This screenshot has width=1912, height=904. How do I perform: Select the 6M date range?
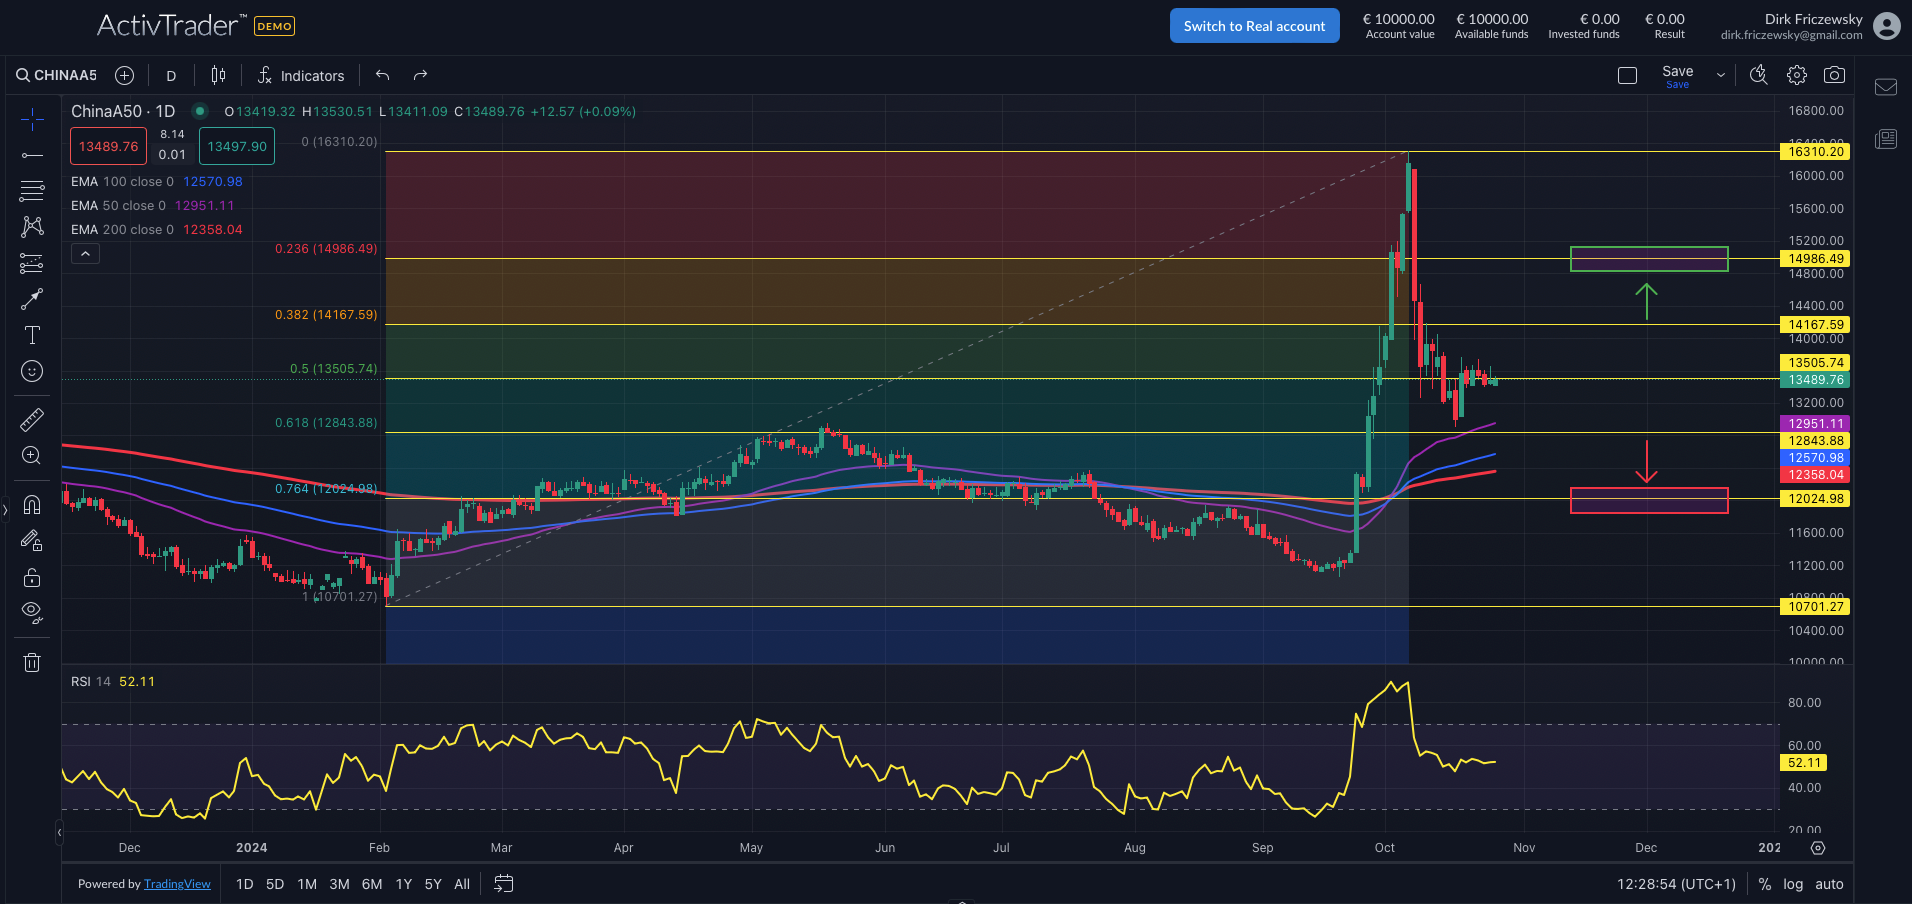click(372, 884)
